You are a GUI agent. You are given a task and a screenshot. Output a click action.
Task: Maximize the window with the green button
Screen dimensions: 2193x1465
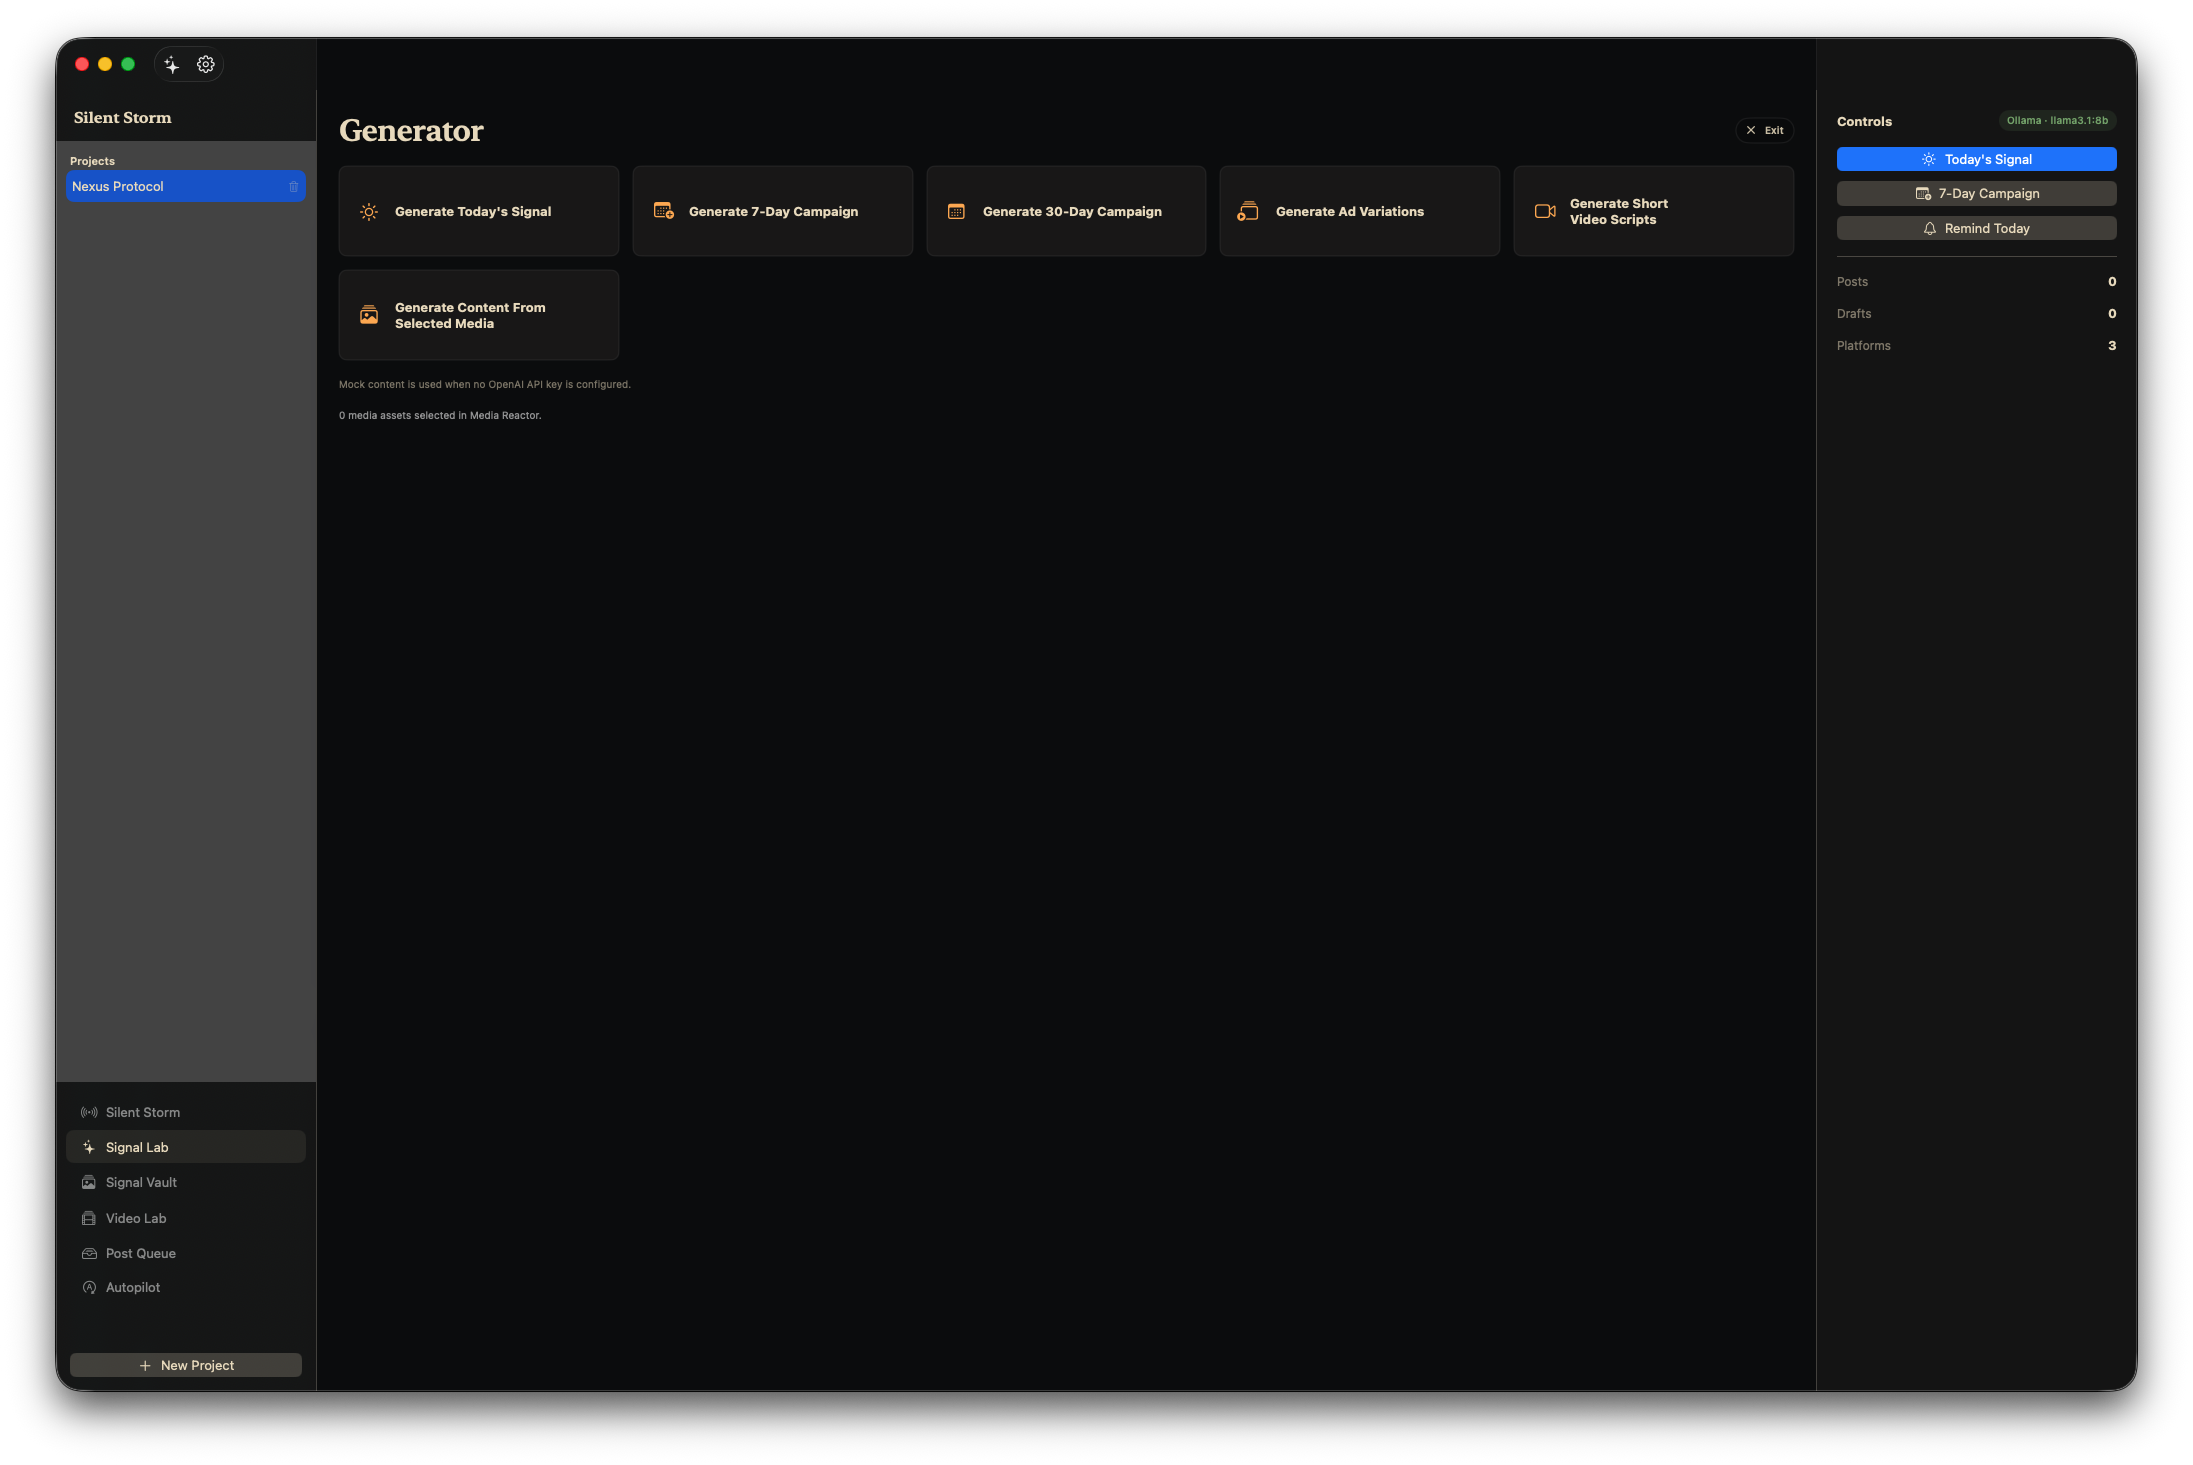[128, 65]
